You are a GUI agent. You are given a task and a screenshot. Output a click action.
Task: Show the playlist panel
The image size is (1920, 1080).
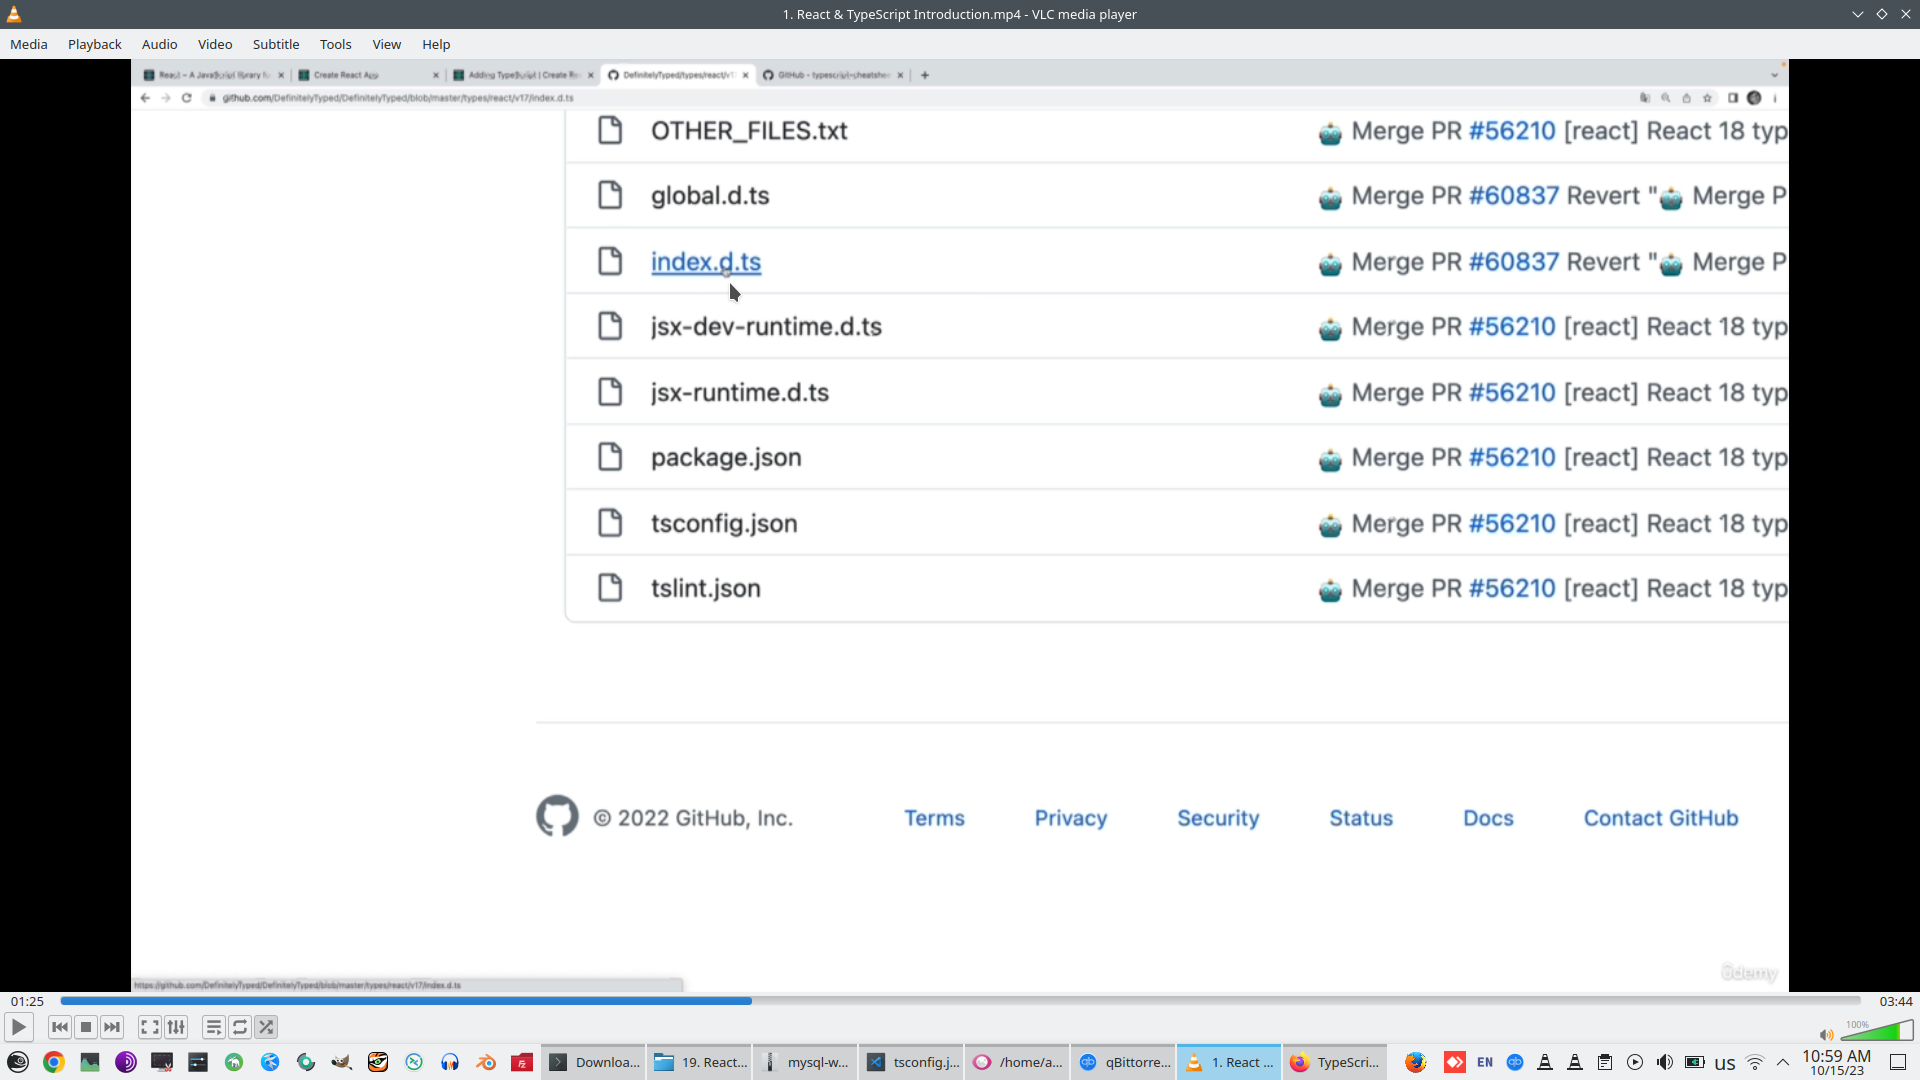coord(213,1027)
